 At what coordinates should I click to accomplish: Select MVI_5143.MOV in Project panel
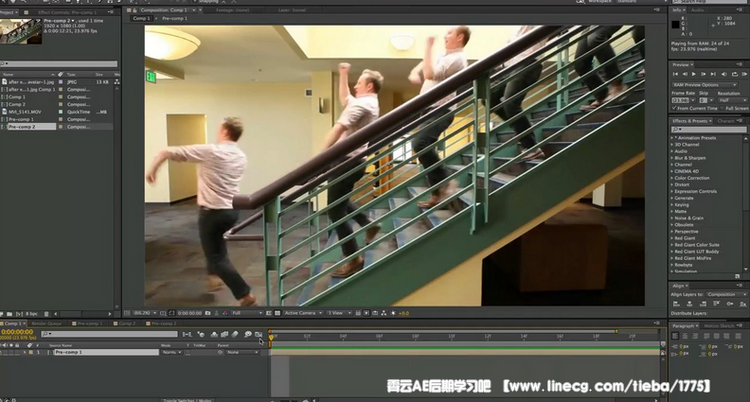pos(25,112)
